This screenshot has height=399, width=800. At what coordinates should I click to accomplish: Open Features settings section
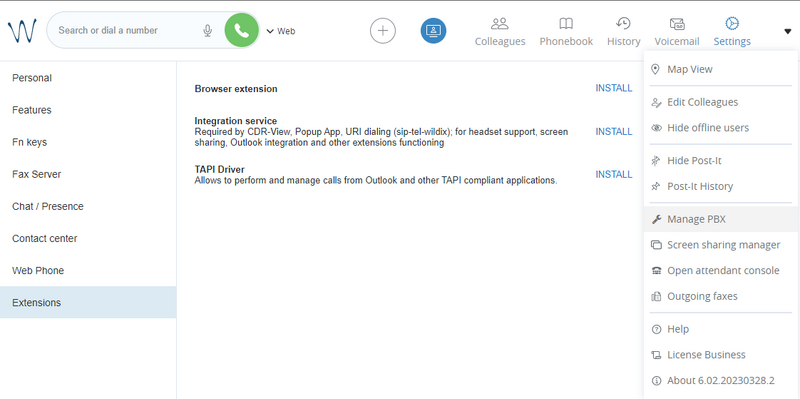[x=88, y=110]
